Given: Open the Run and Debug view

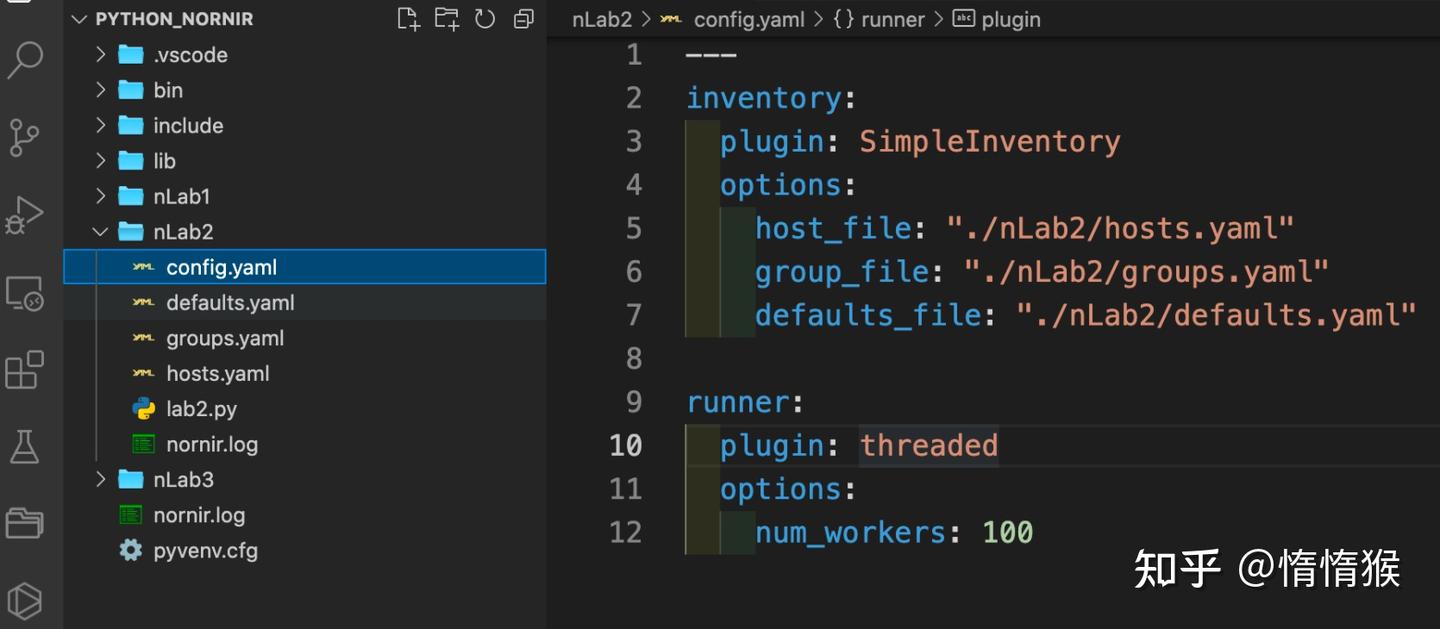Looking at the screenshot, I should [25, 215].
